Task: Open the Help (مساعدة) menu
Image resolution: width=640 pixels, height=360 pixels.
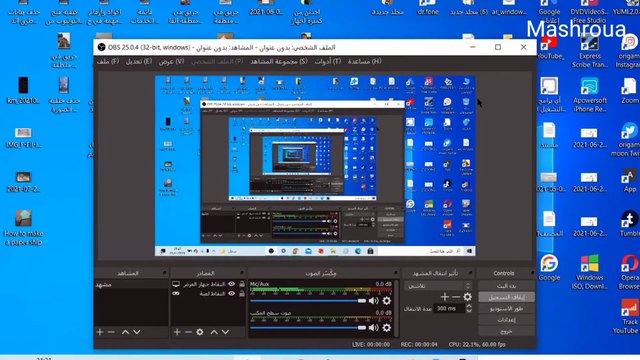Action: (364, 61)
